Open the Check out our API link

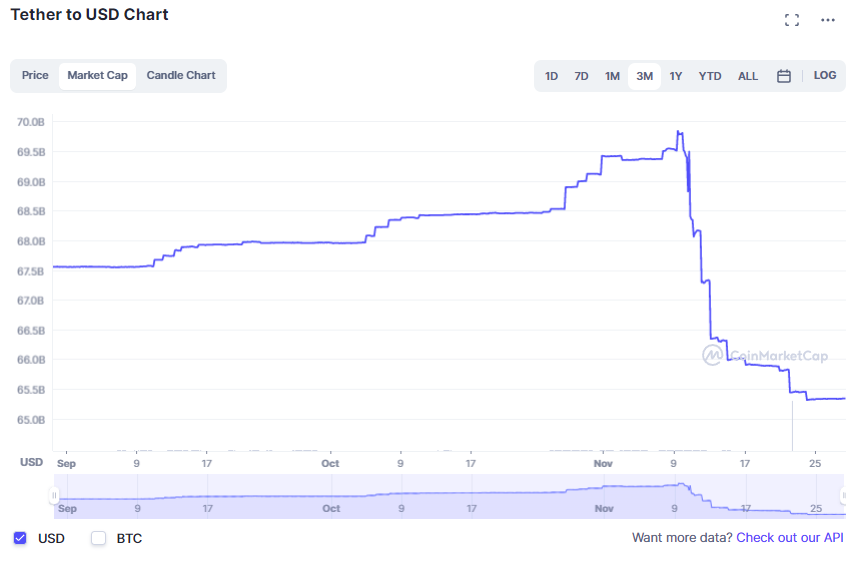point(790,538)
